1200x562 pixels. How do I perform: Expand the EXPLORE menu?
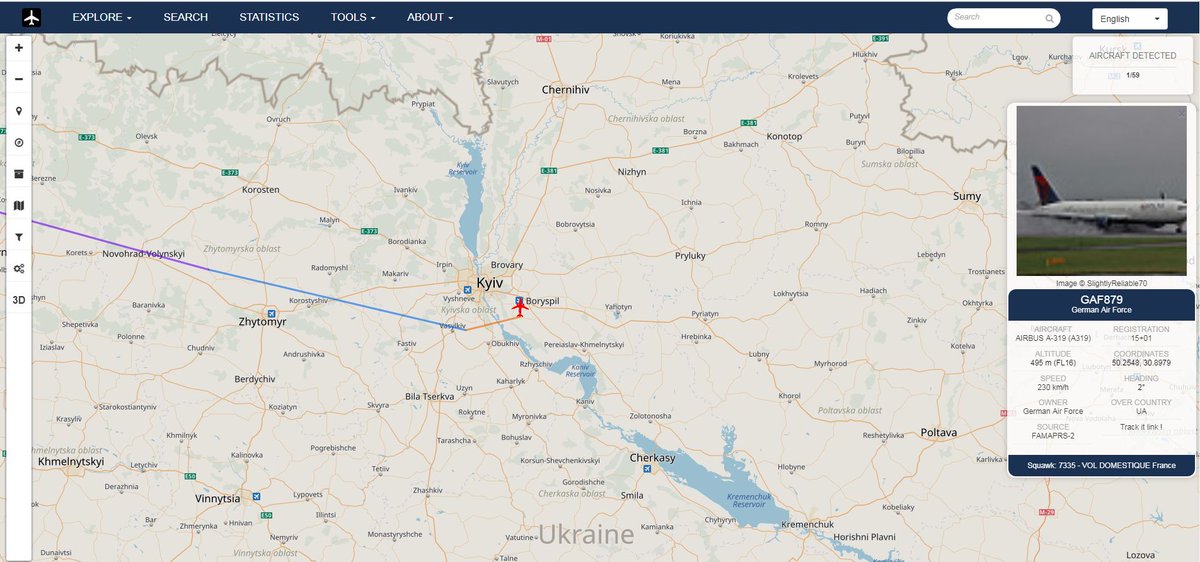coord(102,18)
